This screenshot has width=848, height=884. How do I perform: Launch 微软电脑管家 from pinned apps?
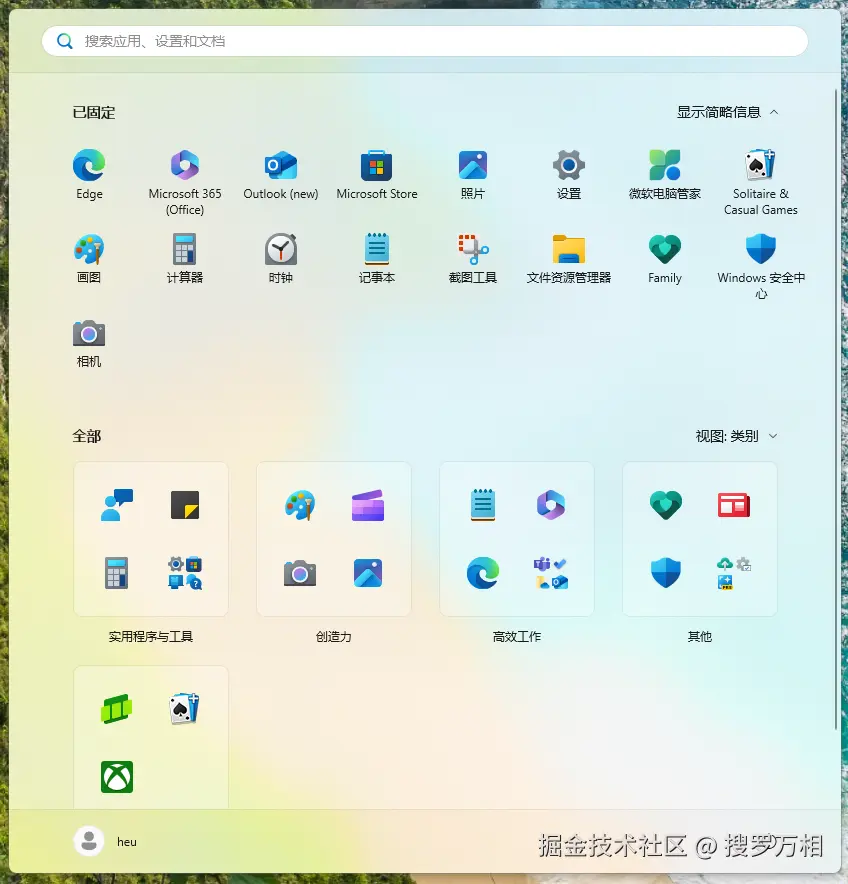[x=665, y=174]
